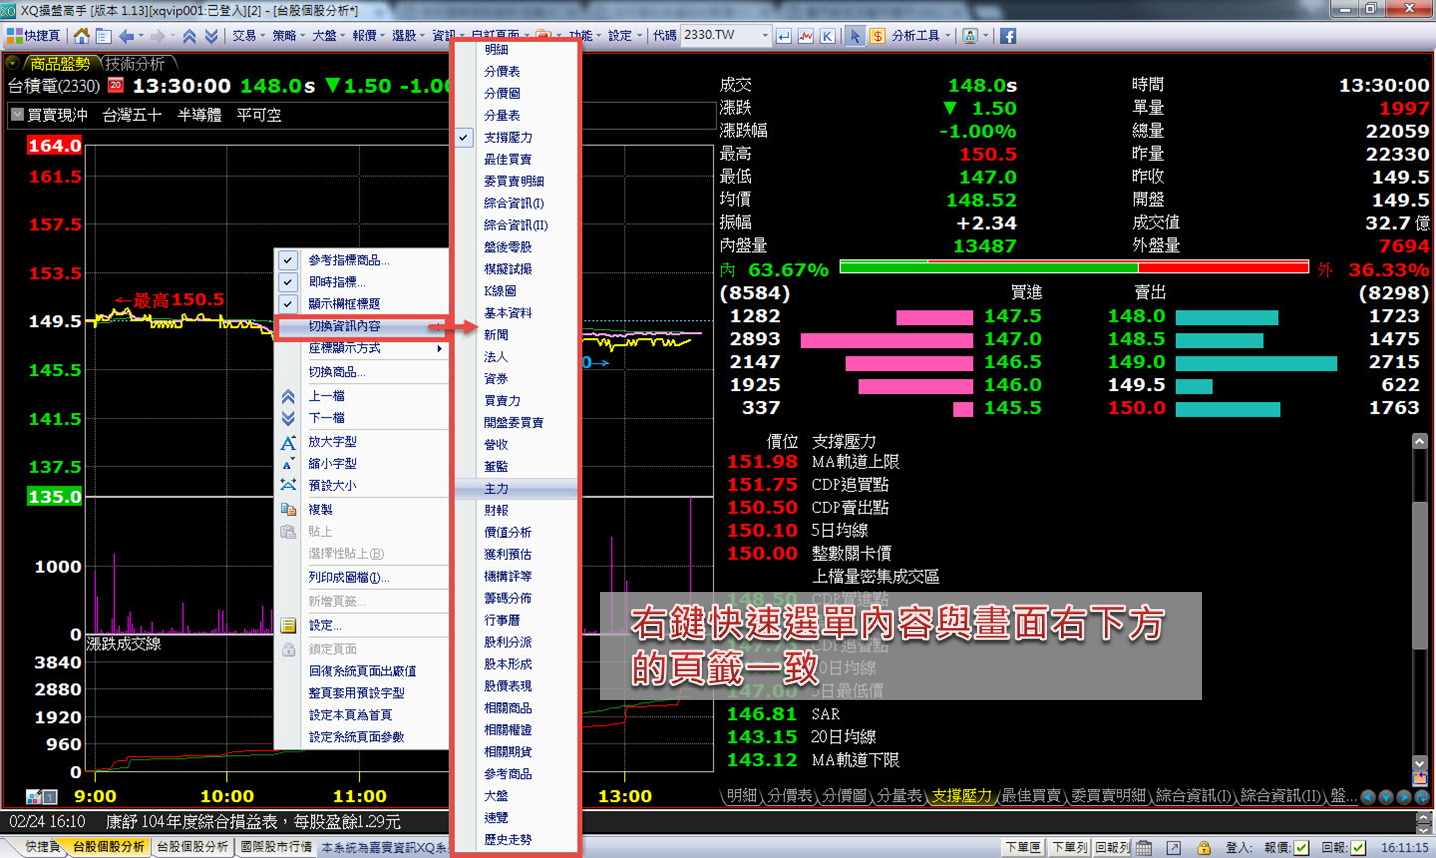Expand the 報價 quotes dropdown menu
The width and height of the screenshot is (1436, 858).
click(x=369, y=36)
